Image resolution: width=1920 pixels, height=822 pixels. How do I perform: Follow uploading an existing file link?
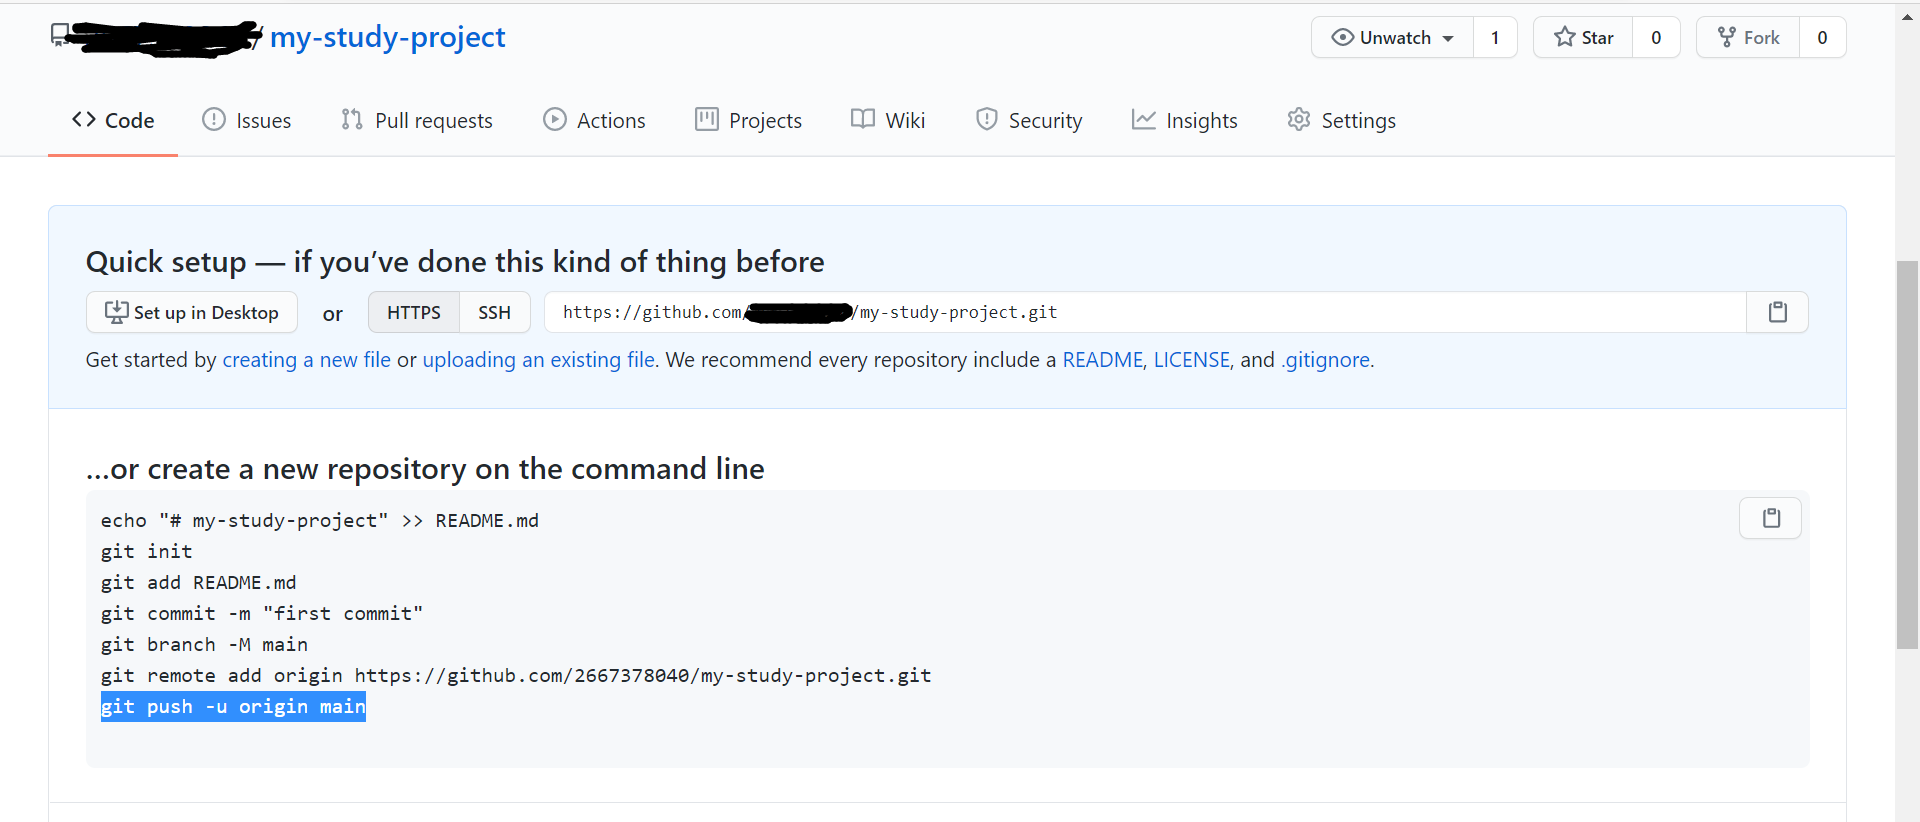pos(539,360)
